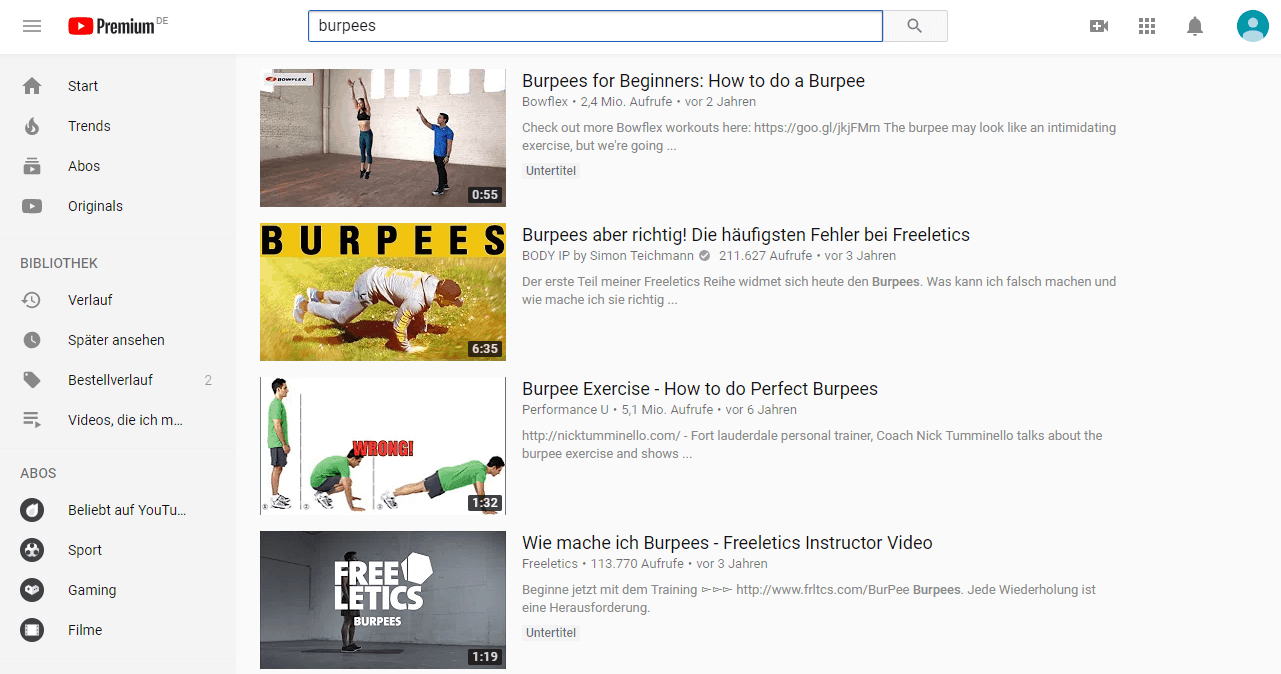Click the Bestellverlauf count 2
The width and height of the screenshot is (1281, 674).
tap(208, 380)
